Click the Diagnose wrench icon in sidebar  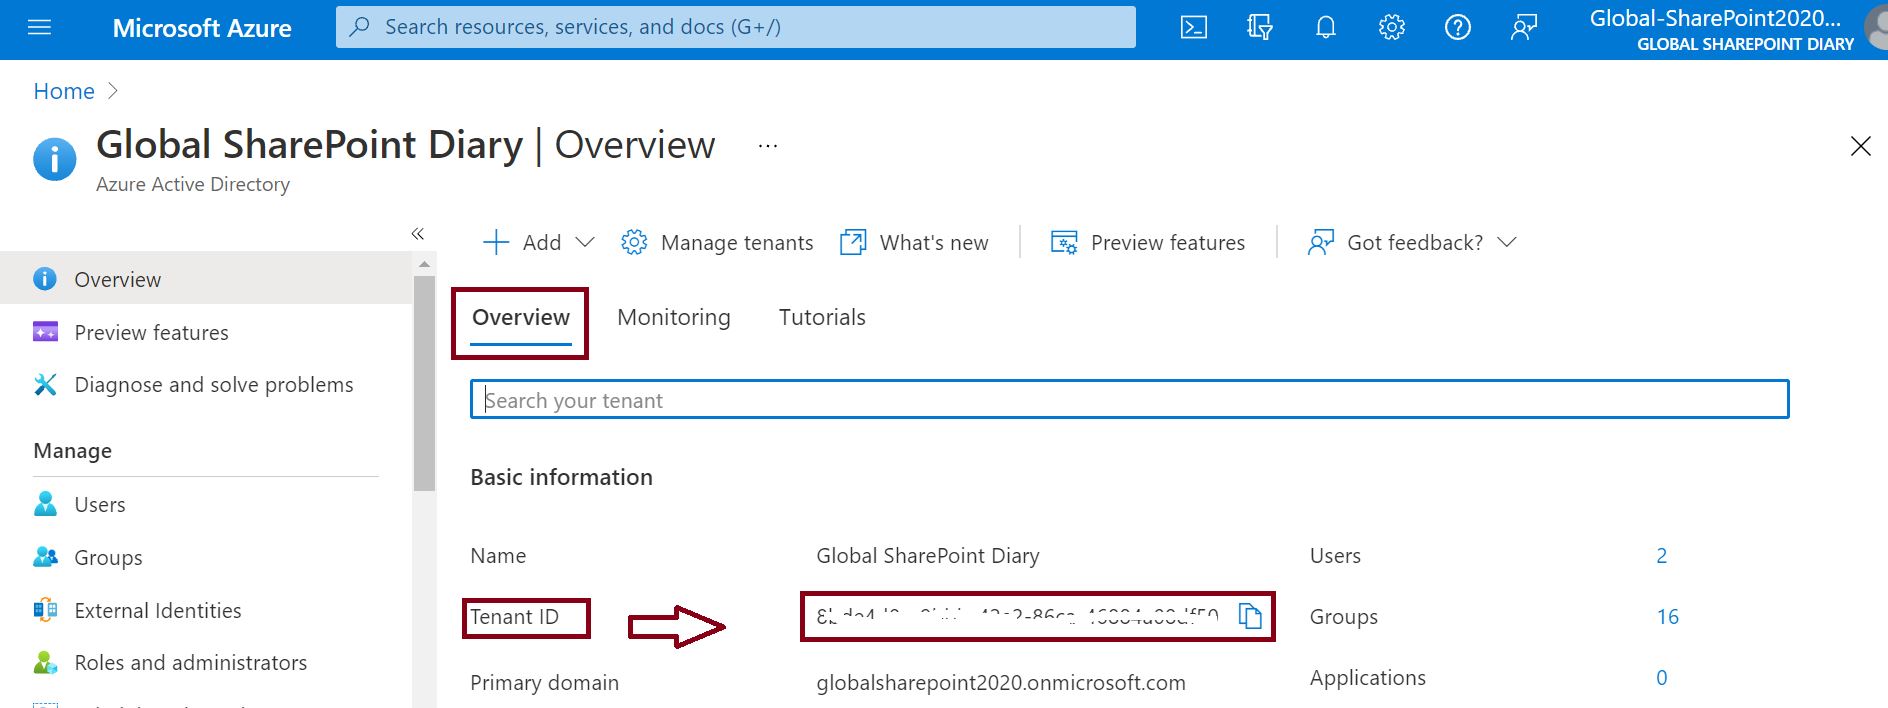pyautogui.click(x=45, y=385)
